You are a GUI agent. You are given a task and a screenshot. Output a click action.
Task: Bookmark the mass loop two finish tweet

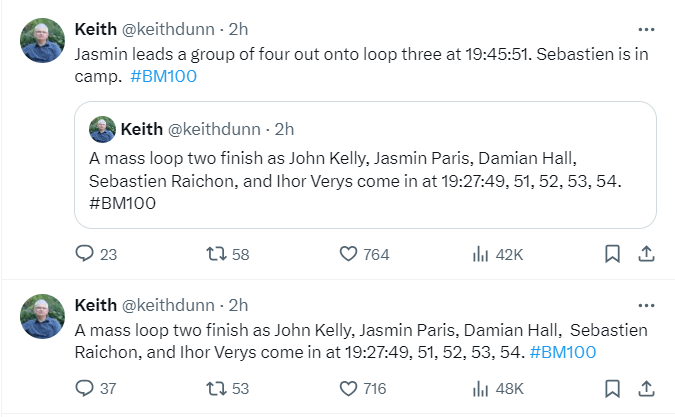[x=612, y=387]
